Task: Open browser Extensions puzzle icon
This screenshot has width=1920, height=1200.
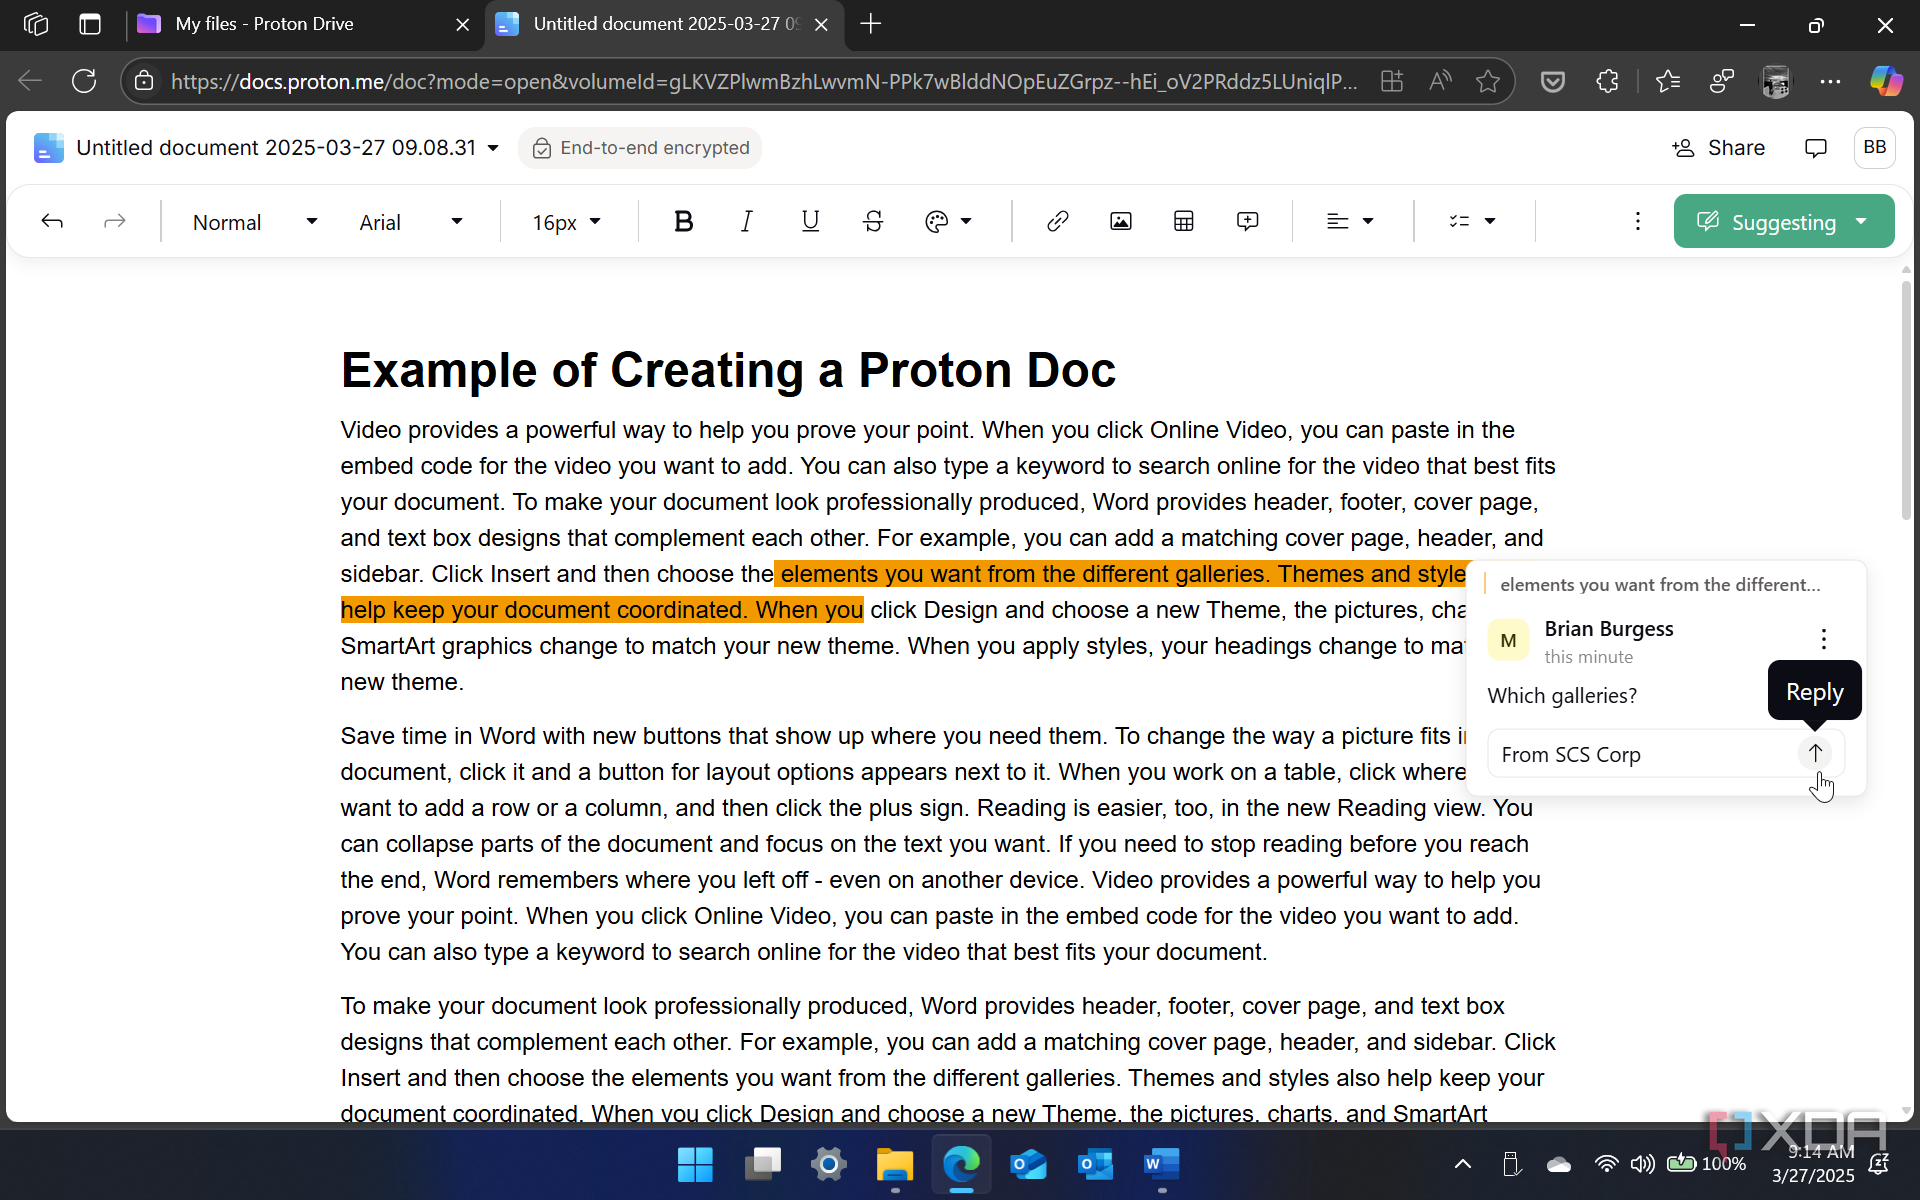Action: [1607, 81]
